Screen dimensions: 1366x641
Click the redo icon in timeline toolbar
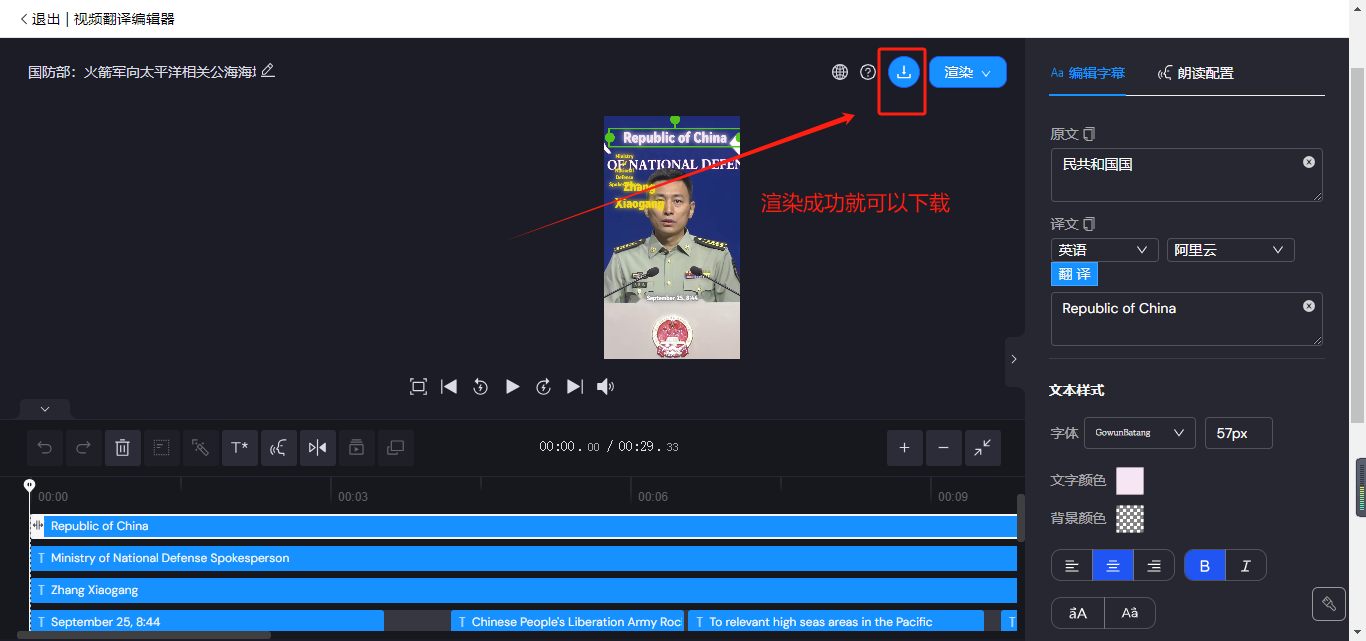(84, 448)
